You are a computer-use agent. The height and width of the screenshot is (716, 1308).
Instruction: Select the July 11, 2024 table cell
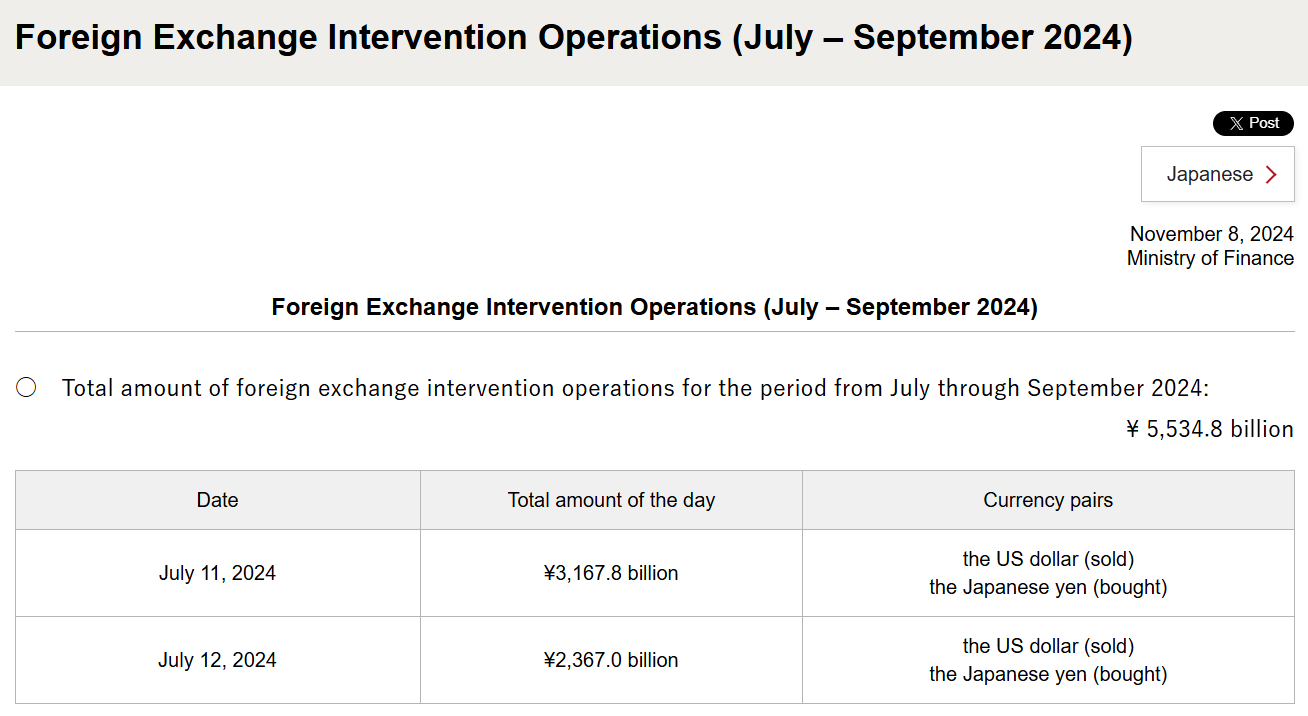tap(218, 573)
